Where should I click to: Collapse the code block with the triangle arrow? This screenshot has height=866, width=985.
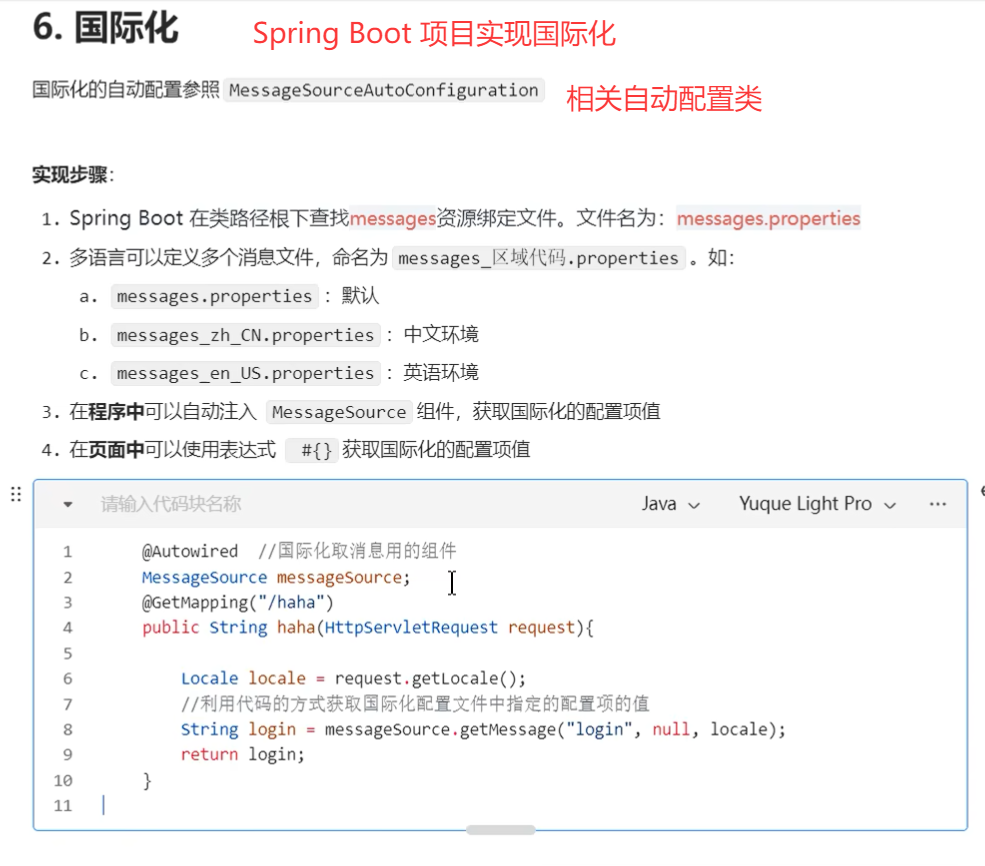pyautogui.click(x=68, y=504)
